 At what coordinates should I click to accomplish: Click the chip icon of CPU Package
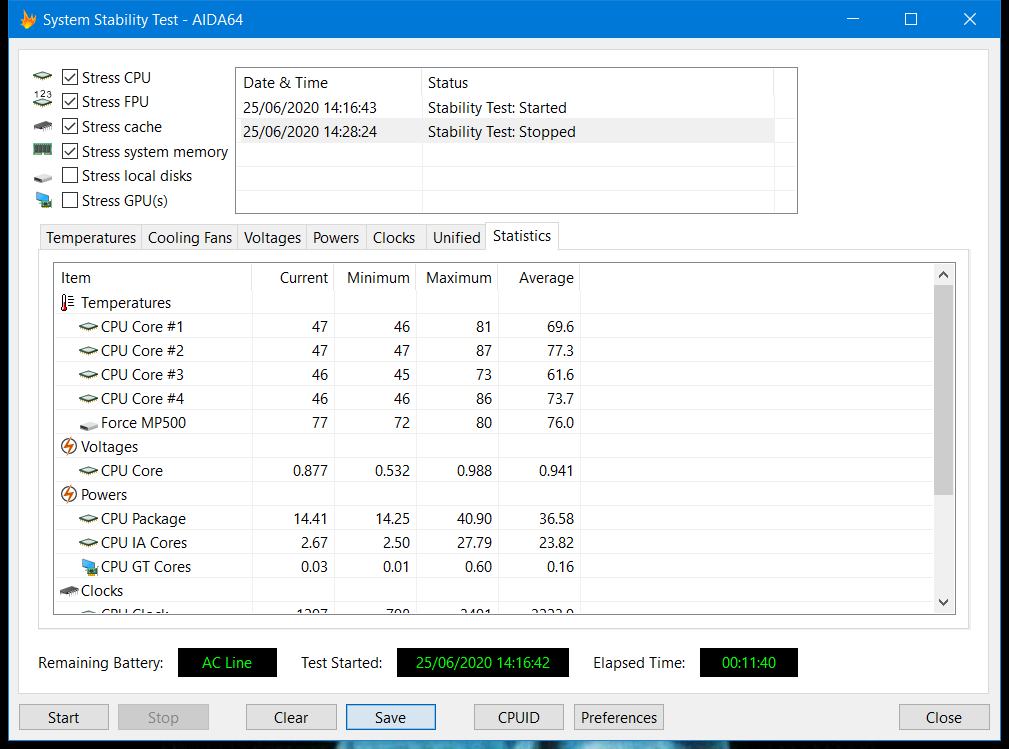click(x=88, y=519)
